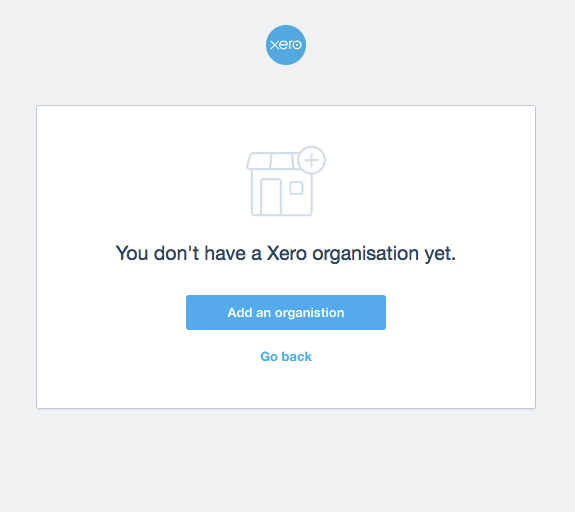Click the circle surrounding the plus sign

[311, 160]
